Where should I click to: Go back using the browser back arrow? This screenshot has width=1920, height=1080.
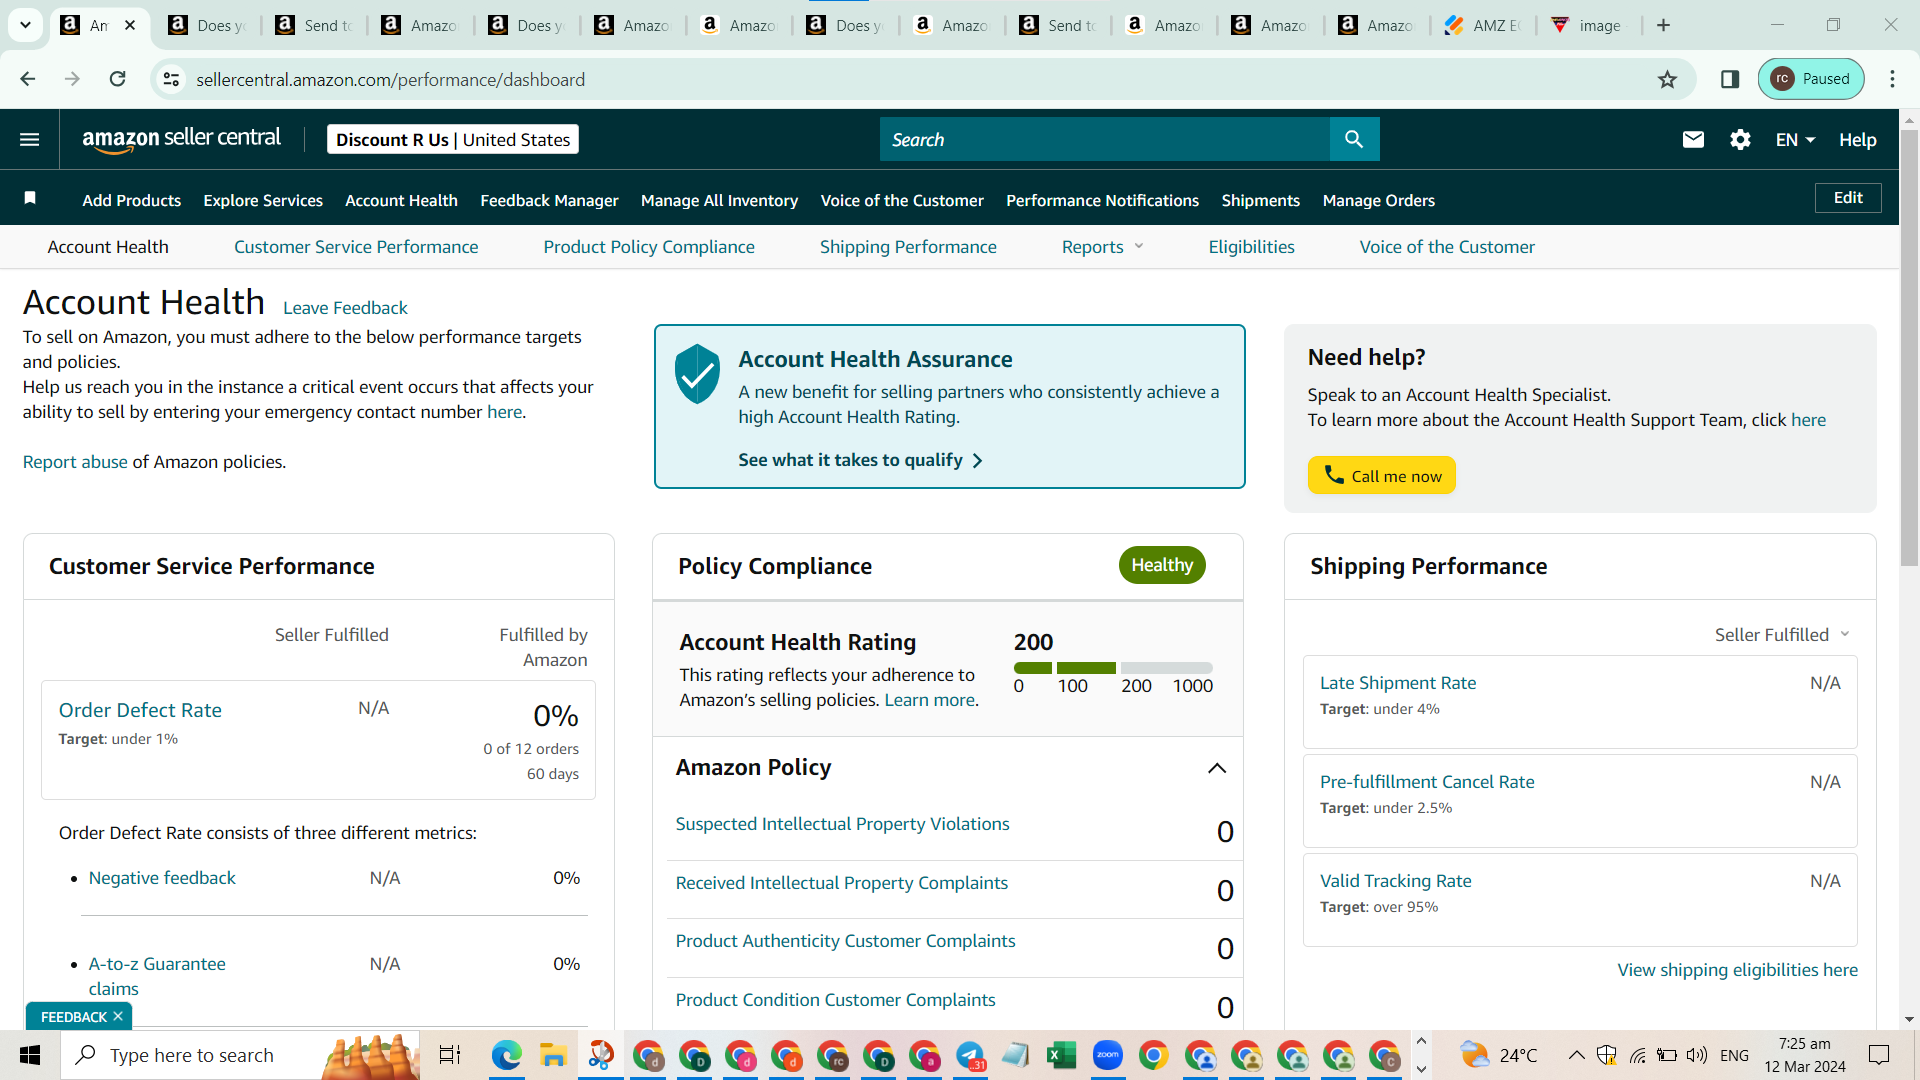click(28, 79)
